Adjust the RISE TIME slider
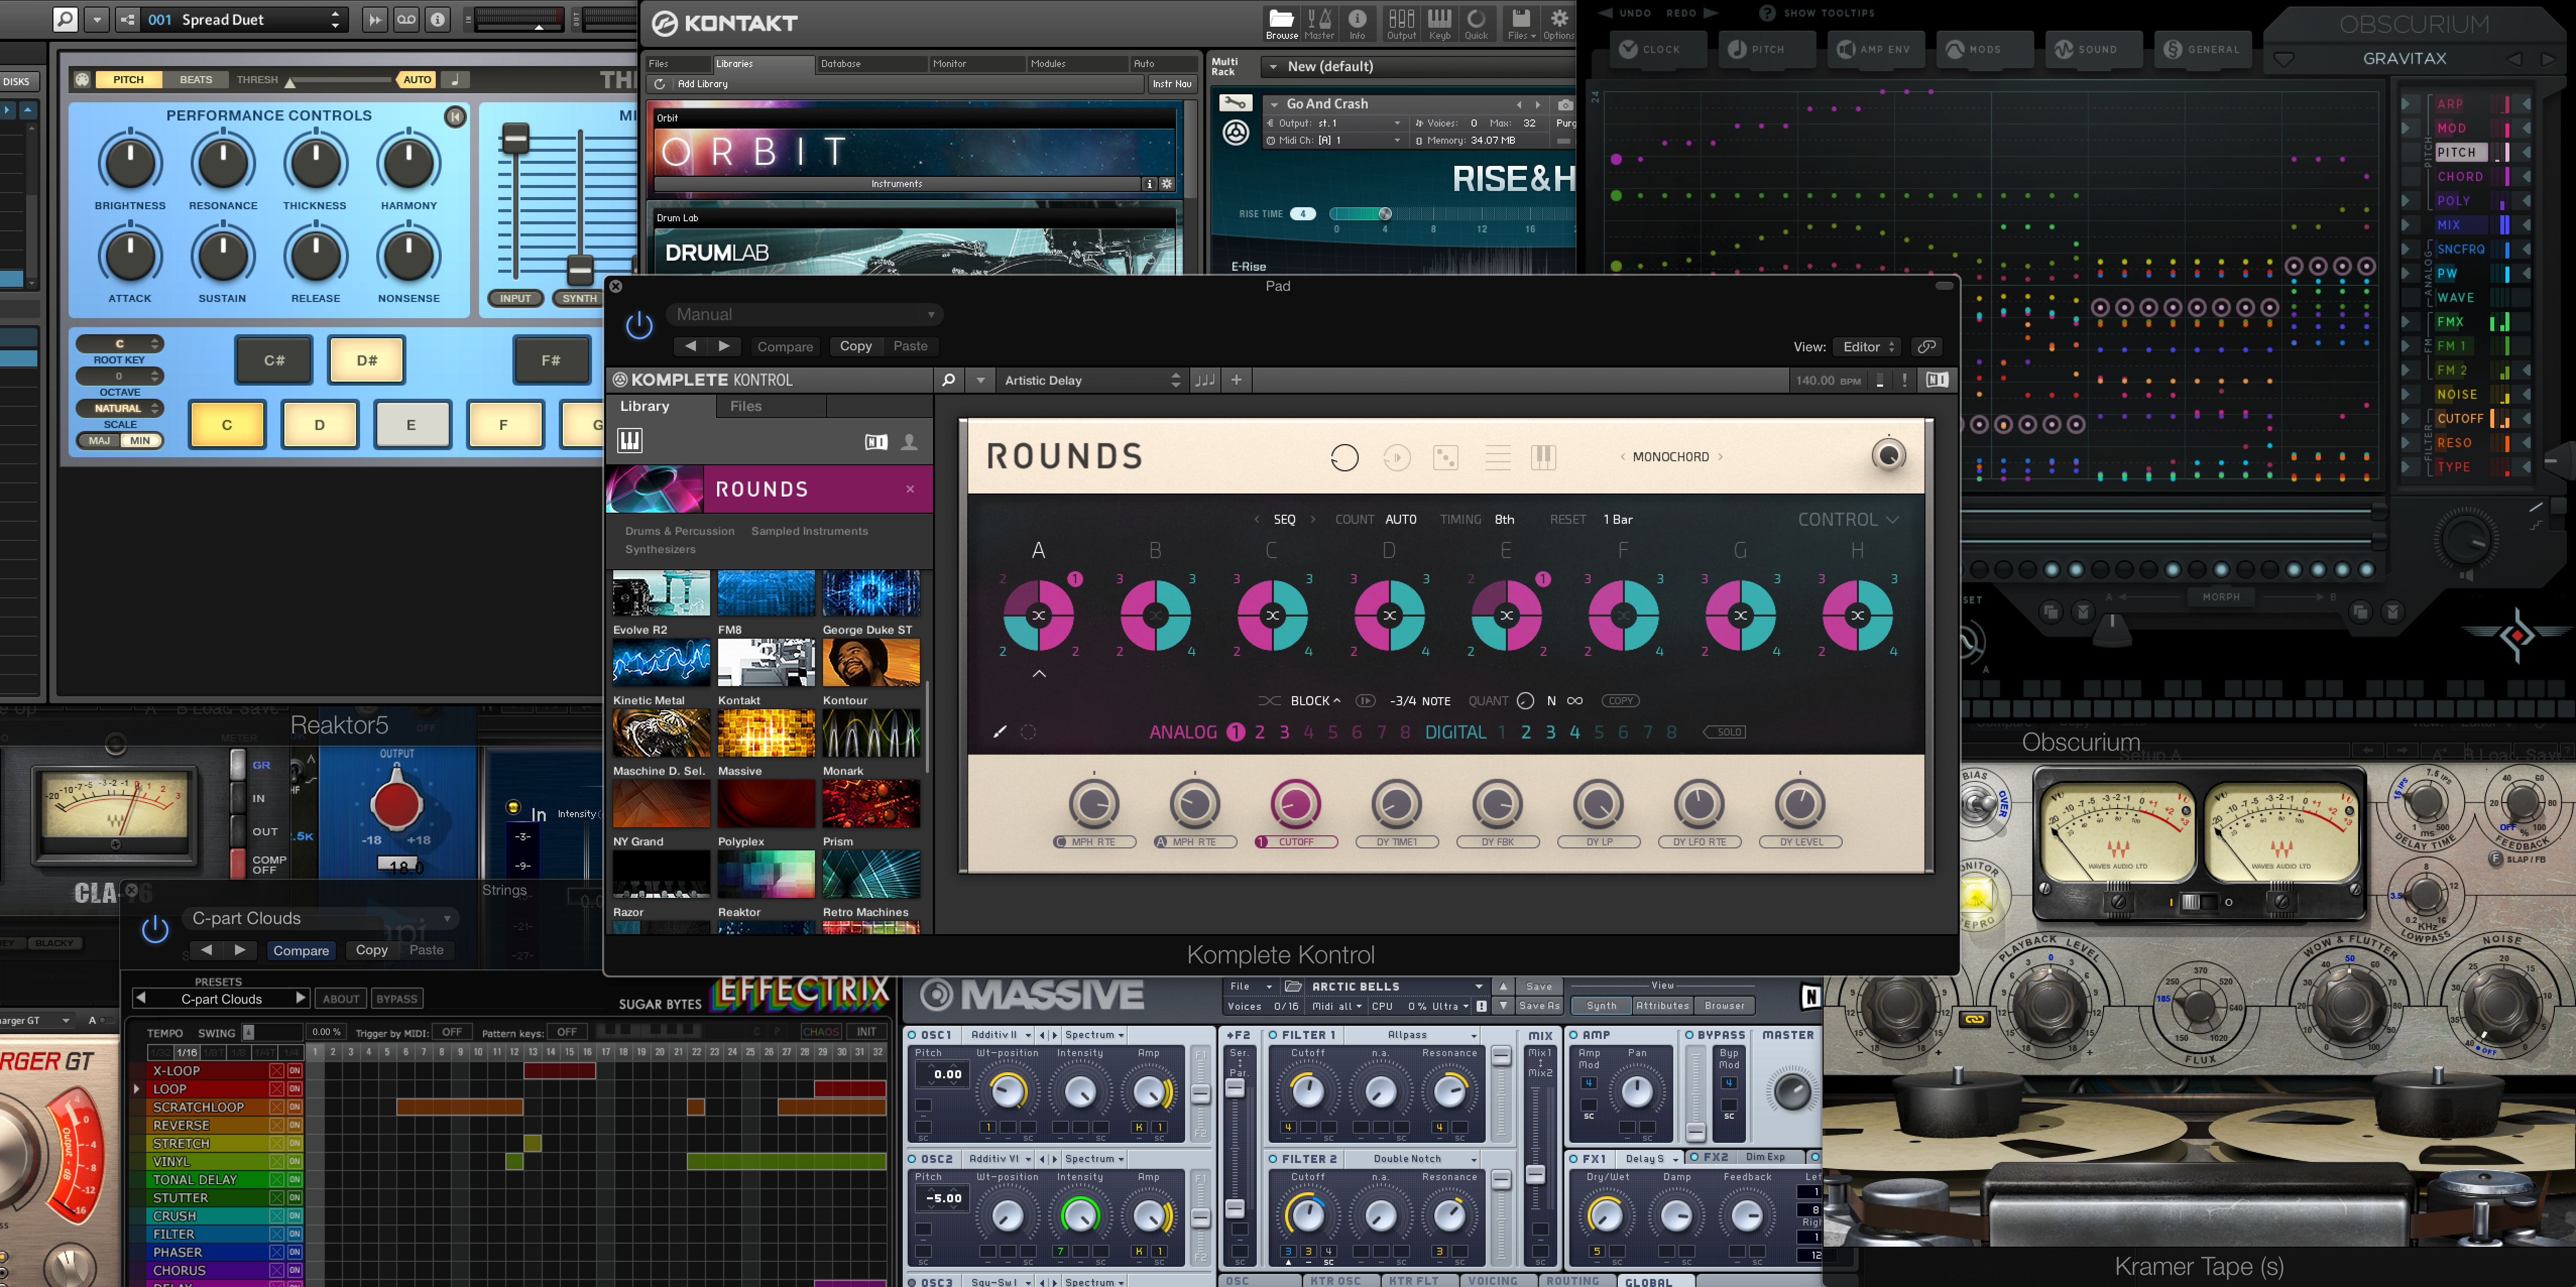Viewport: 2576px width, 1287px height. pyautogui.click(x=1385, y=214)
